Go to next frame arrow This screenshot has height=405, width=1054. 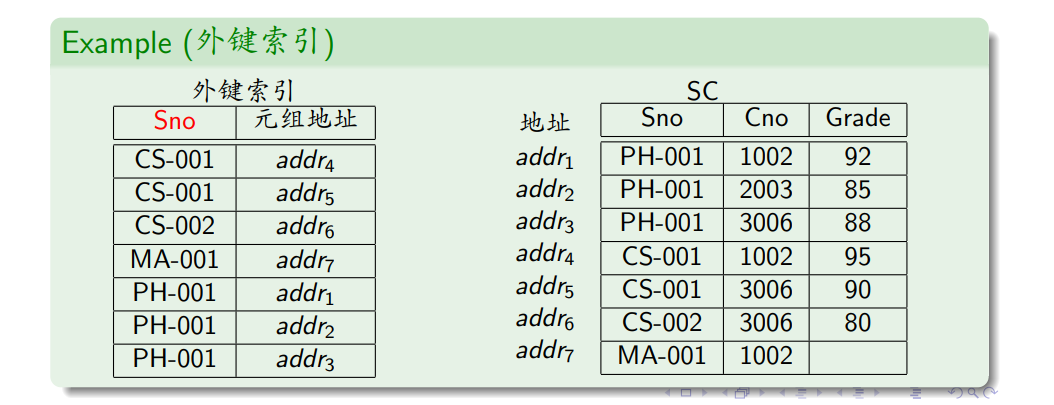coord(762,393)
